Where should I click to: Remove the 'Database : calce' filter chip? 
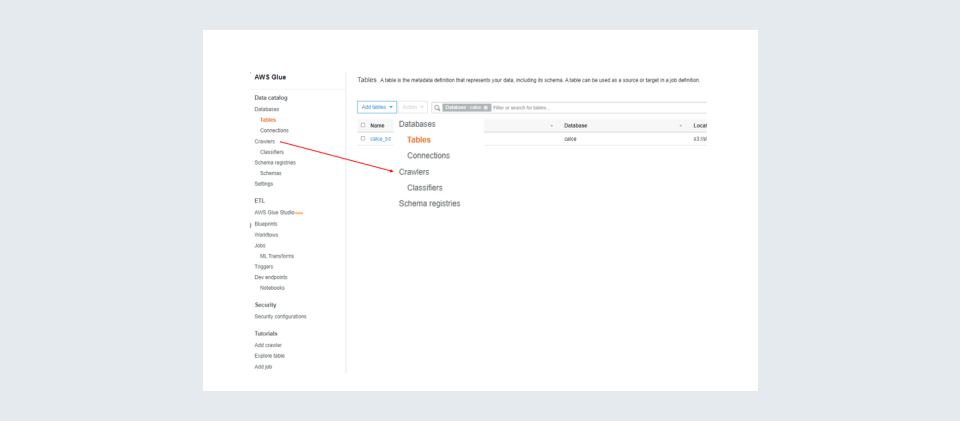[486, 108]
